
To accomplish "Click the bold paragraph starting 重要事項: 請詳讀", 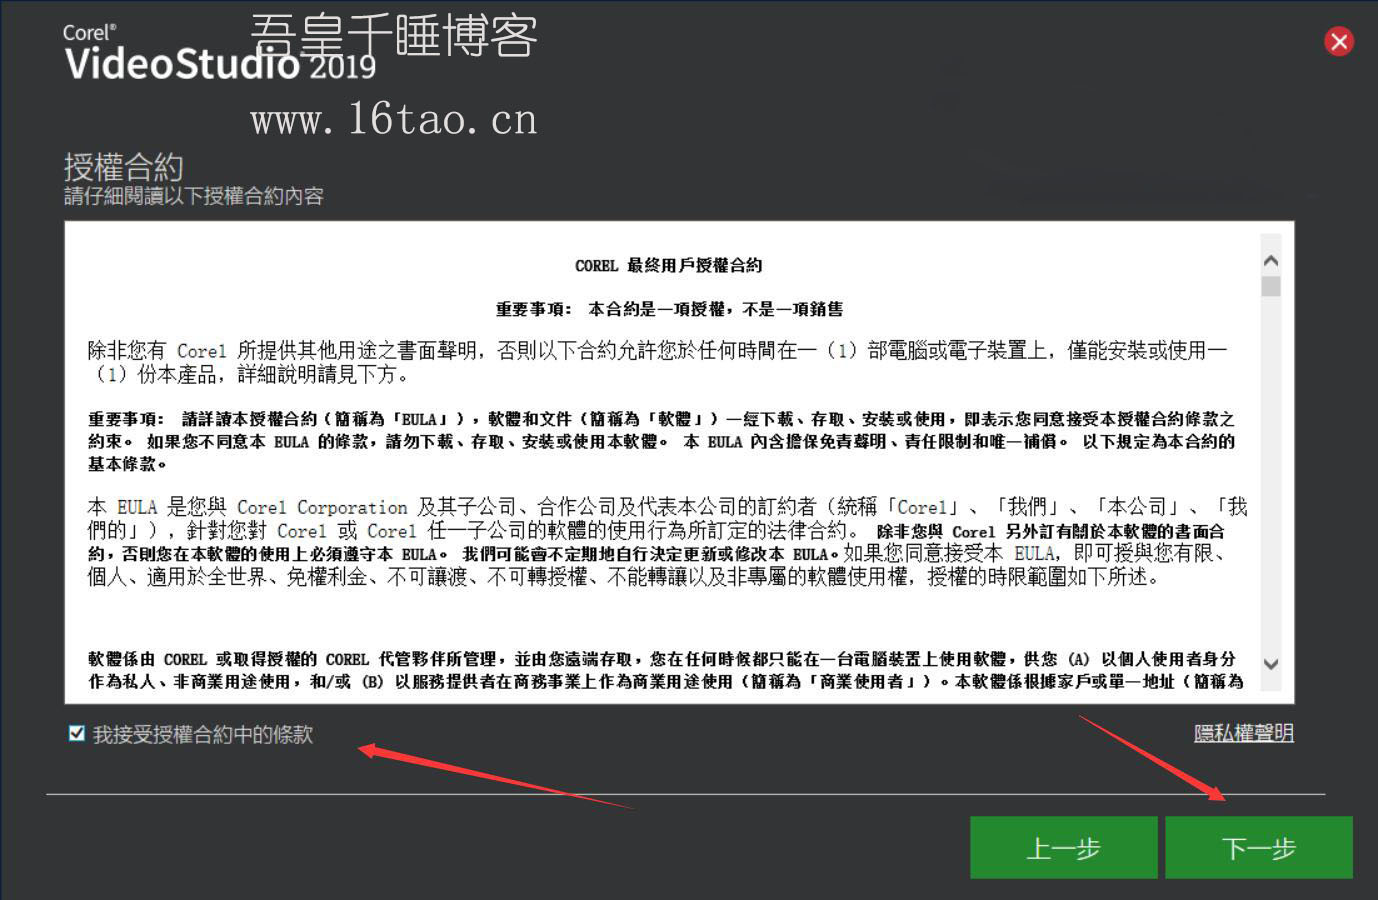I will tap(660, 441).
